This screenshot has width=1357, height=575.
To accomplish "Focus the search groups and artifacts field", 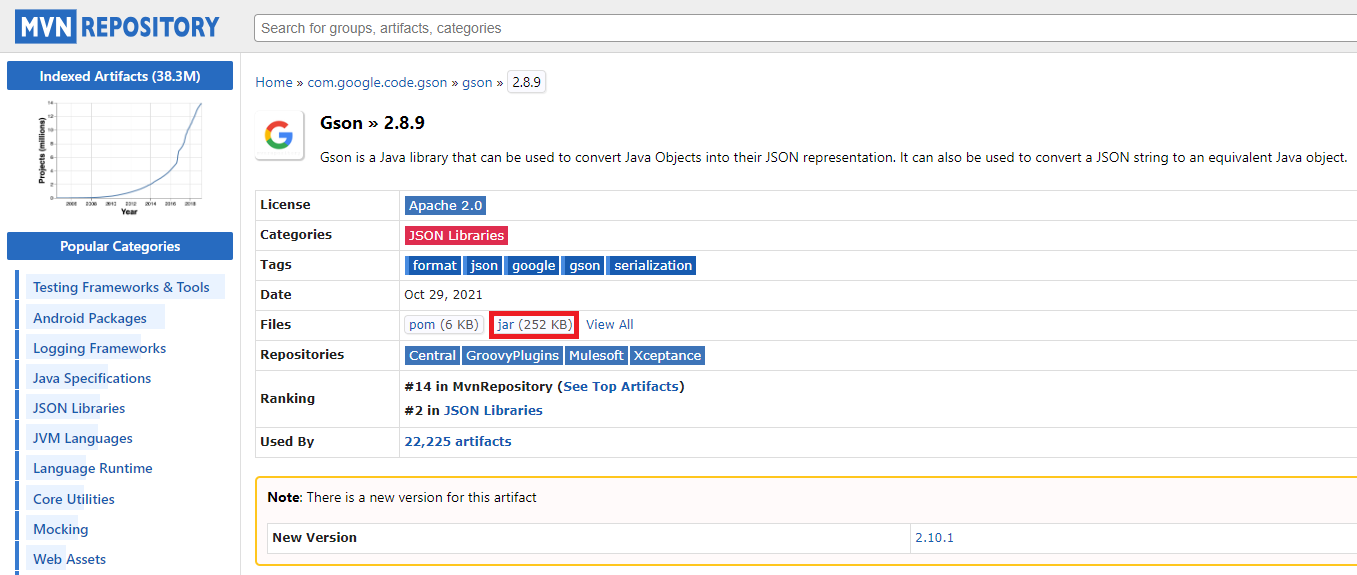I will 805,28.
